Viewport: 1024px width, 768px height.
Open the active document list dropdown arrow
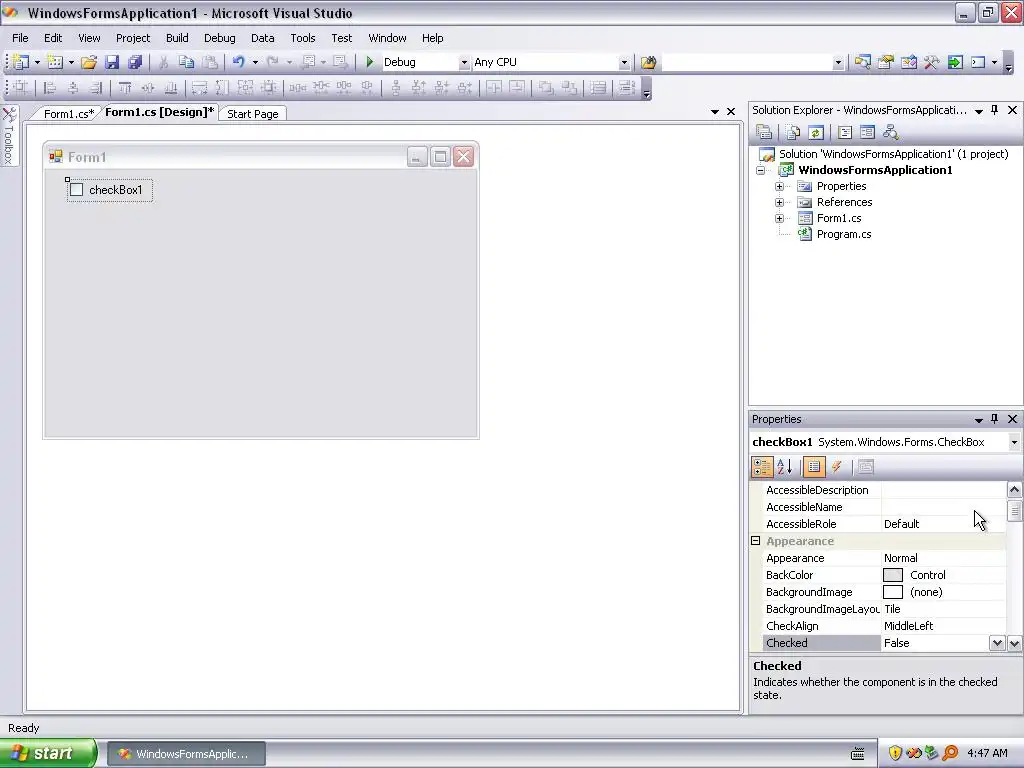coord(715,112)
